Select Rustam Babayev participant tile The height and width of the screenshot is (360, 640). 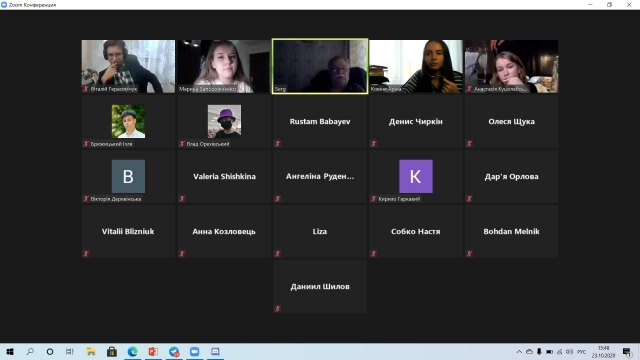tap(320, 121)
